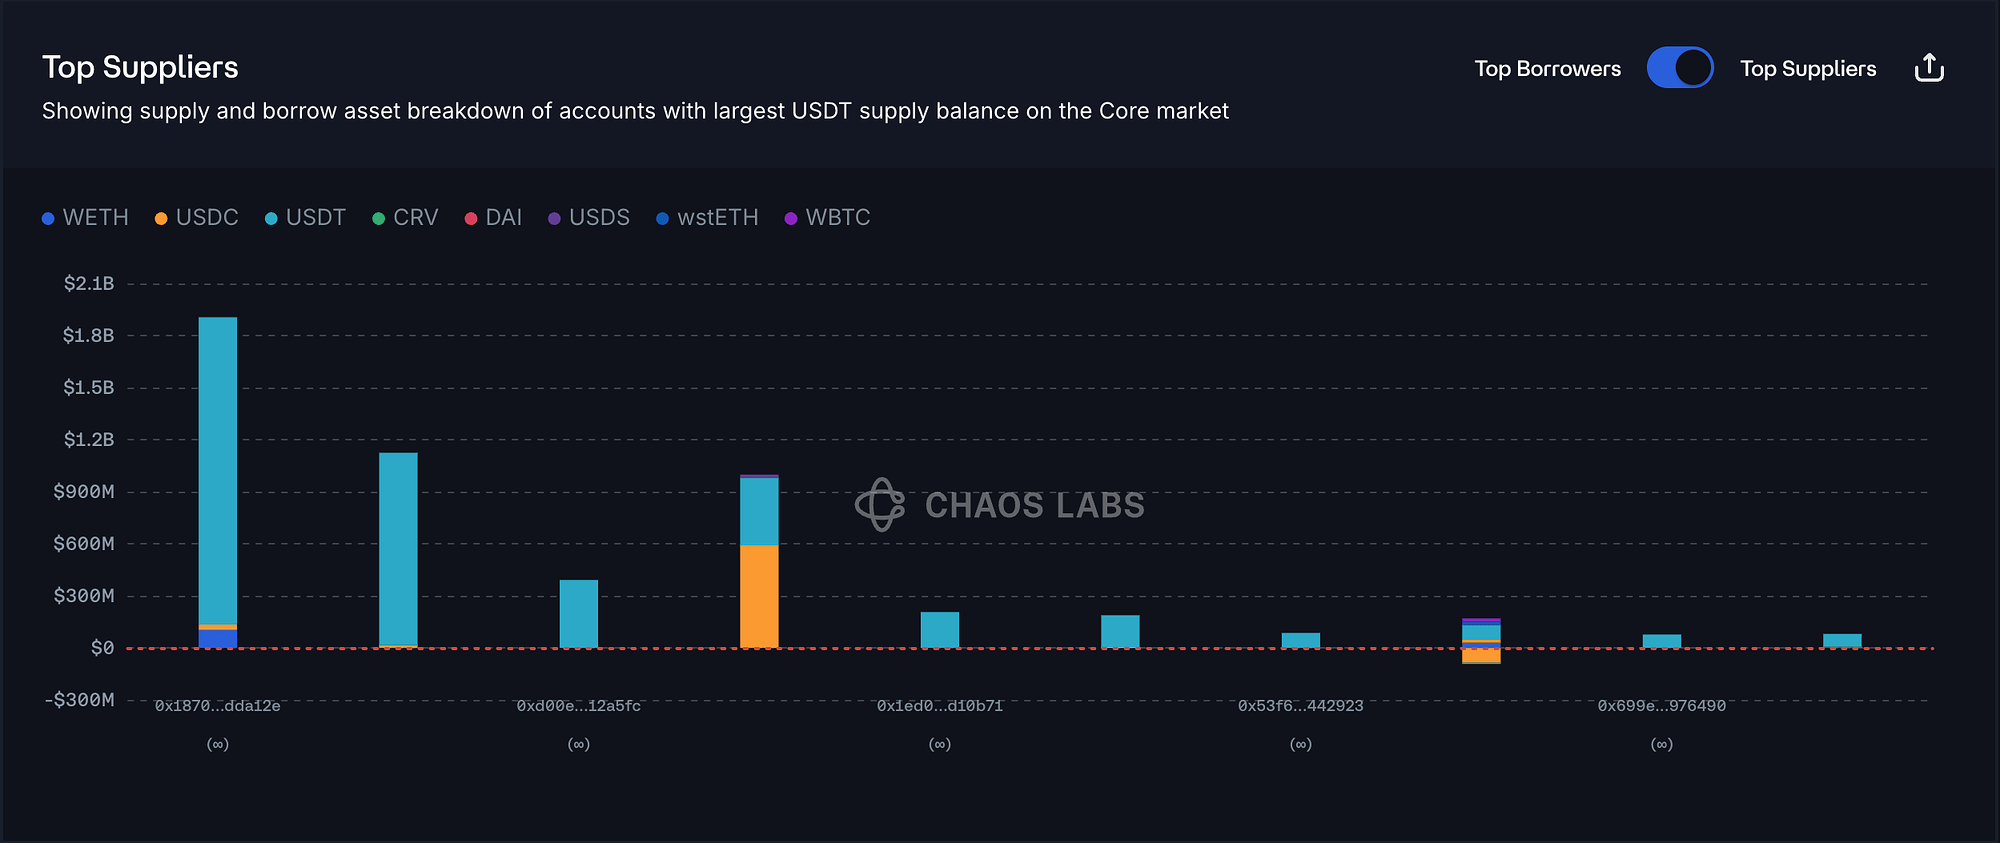This screenshot has height=843, width=2000.
Task: Toggle USDC legend series visibility
Action: point(197,218)
